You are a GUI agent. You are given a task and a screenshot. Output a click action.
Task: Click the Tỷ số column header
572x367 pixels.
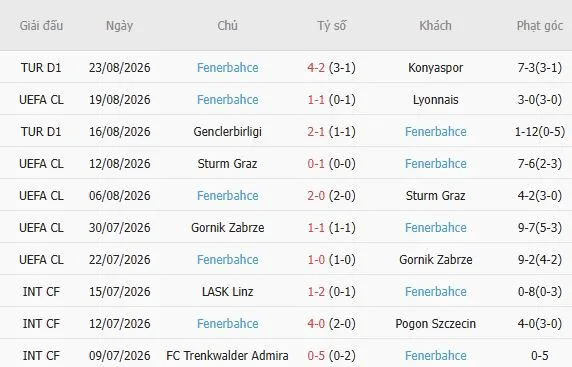pyautogui.click(x=331, y=26)
